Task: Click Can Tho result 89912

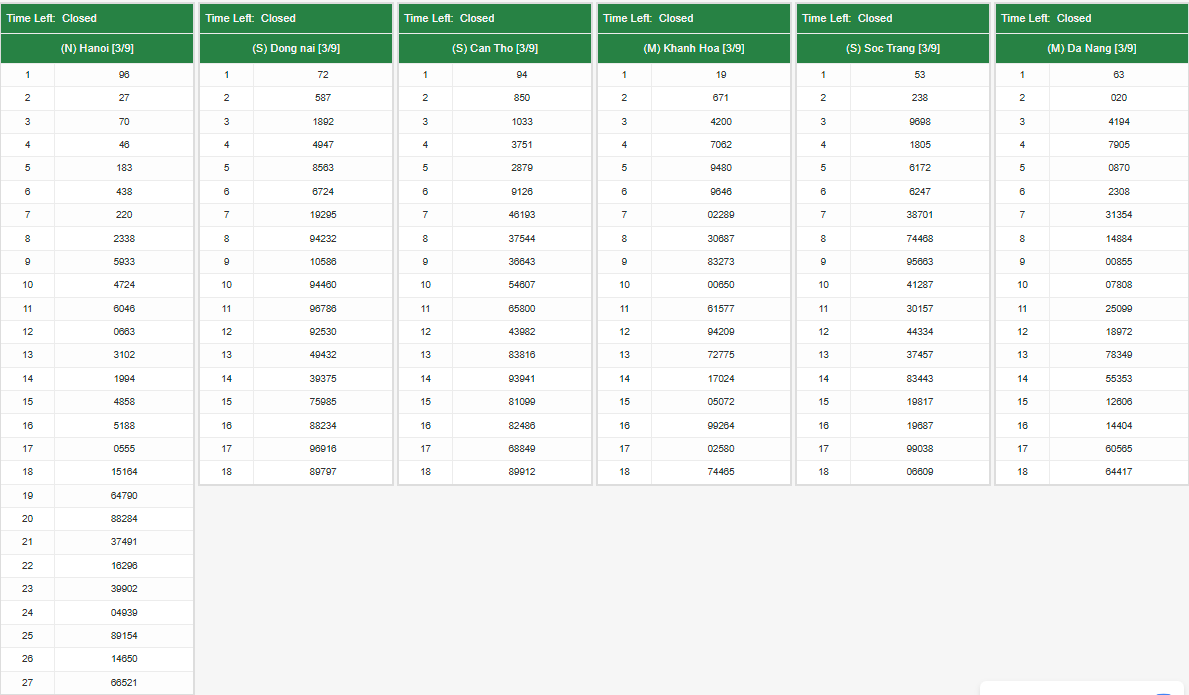Action: point(522,472)
